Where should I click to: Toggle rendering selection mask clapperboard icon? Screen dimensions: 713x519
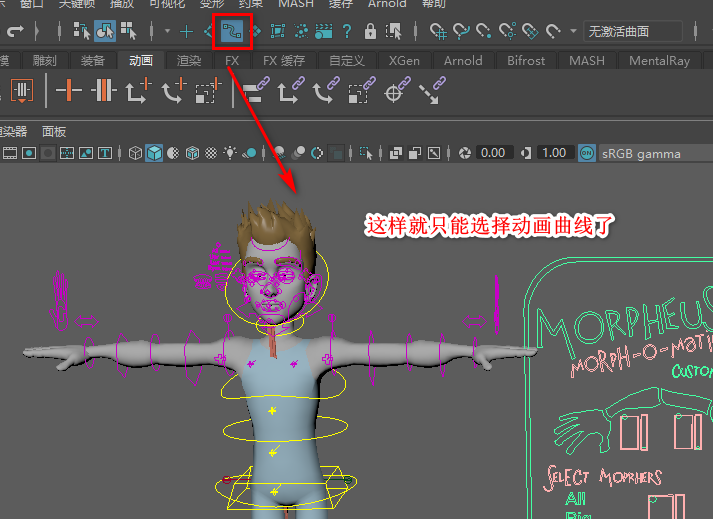(323, 31)
